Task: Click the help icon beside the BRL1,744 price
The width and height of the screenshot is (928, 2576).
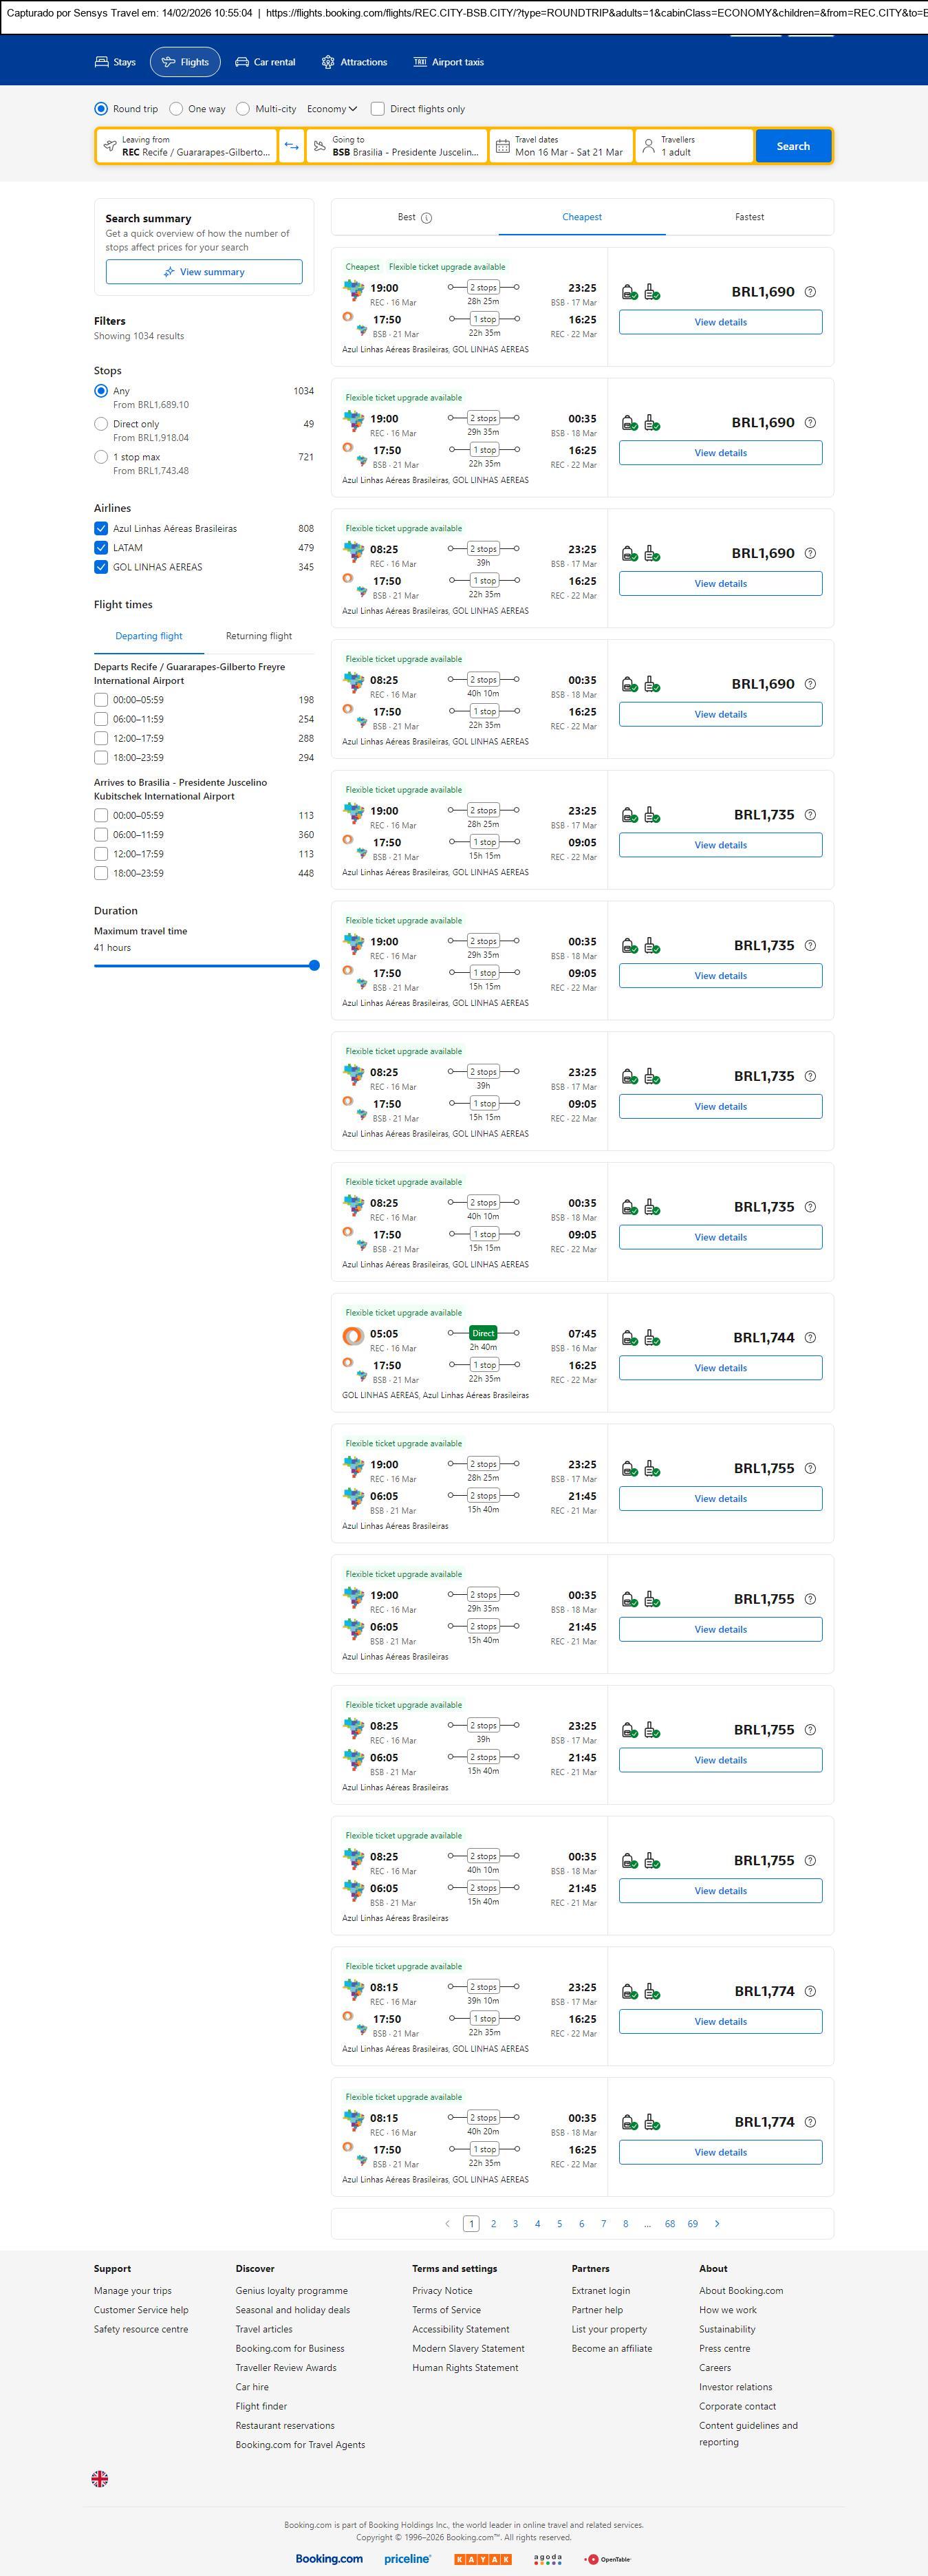Action: pyautogui.click(x=810, y=1338)
